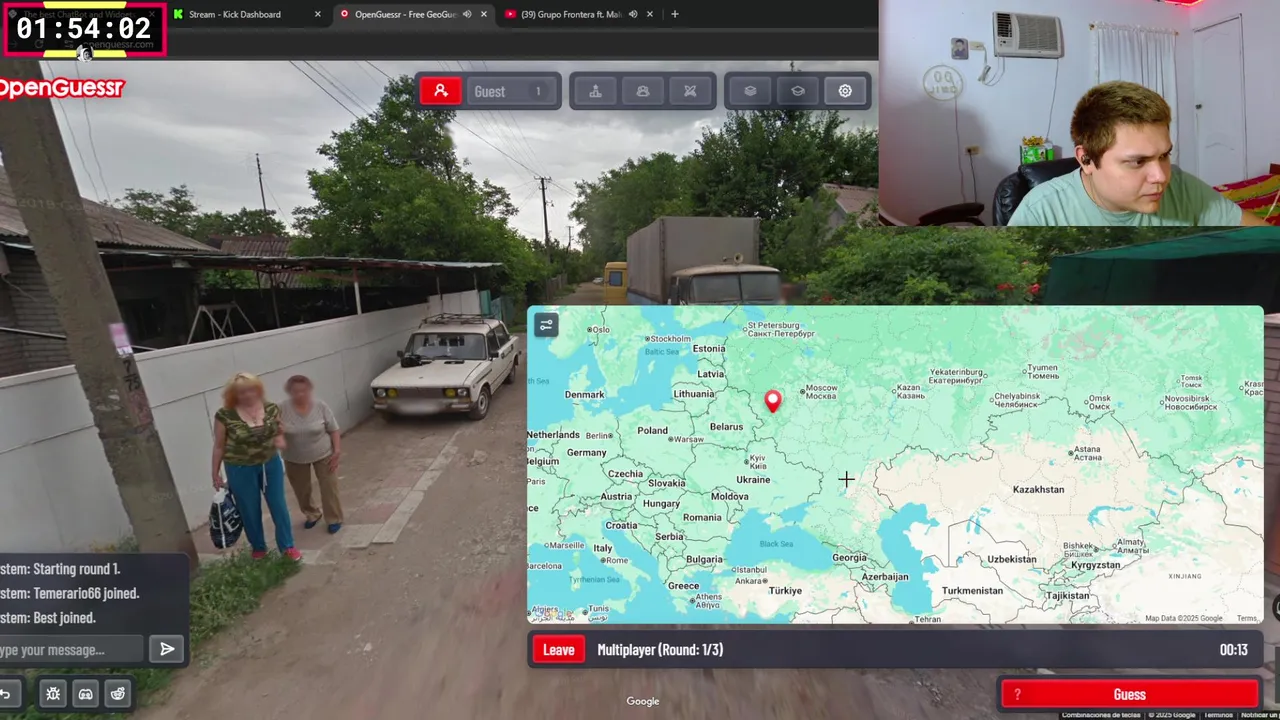Click Uzbekistan label on the map

pyautogui.click(x=1011, y=559)
